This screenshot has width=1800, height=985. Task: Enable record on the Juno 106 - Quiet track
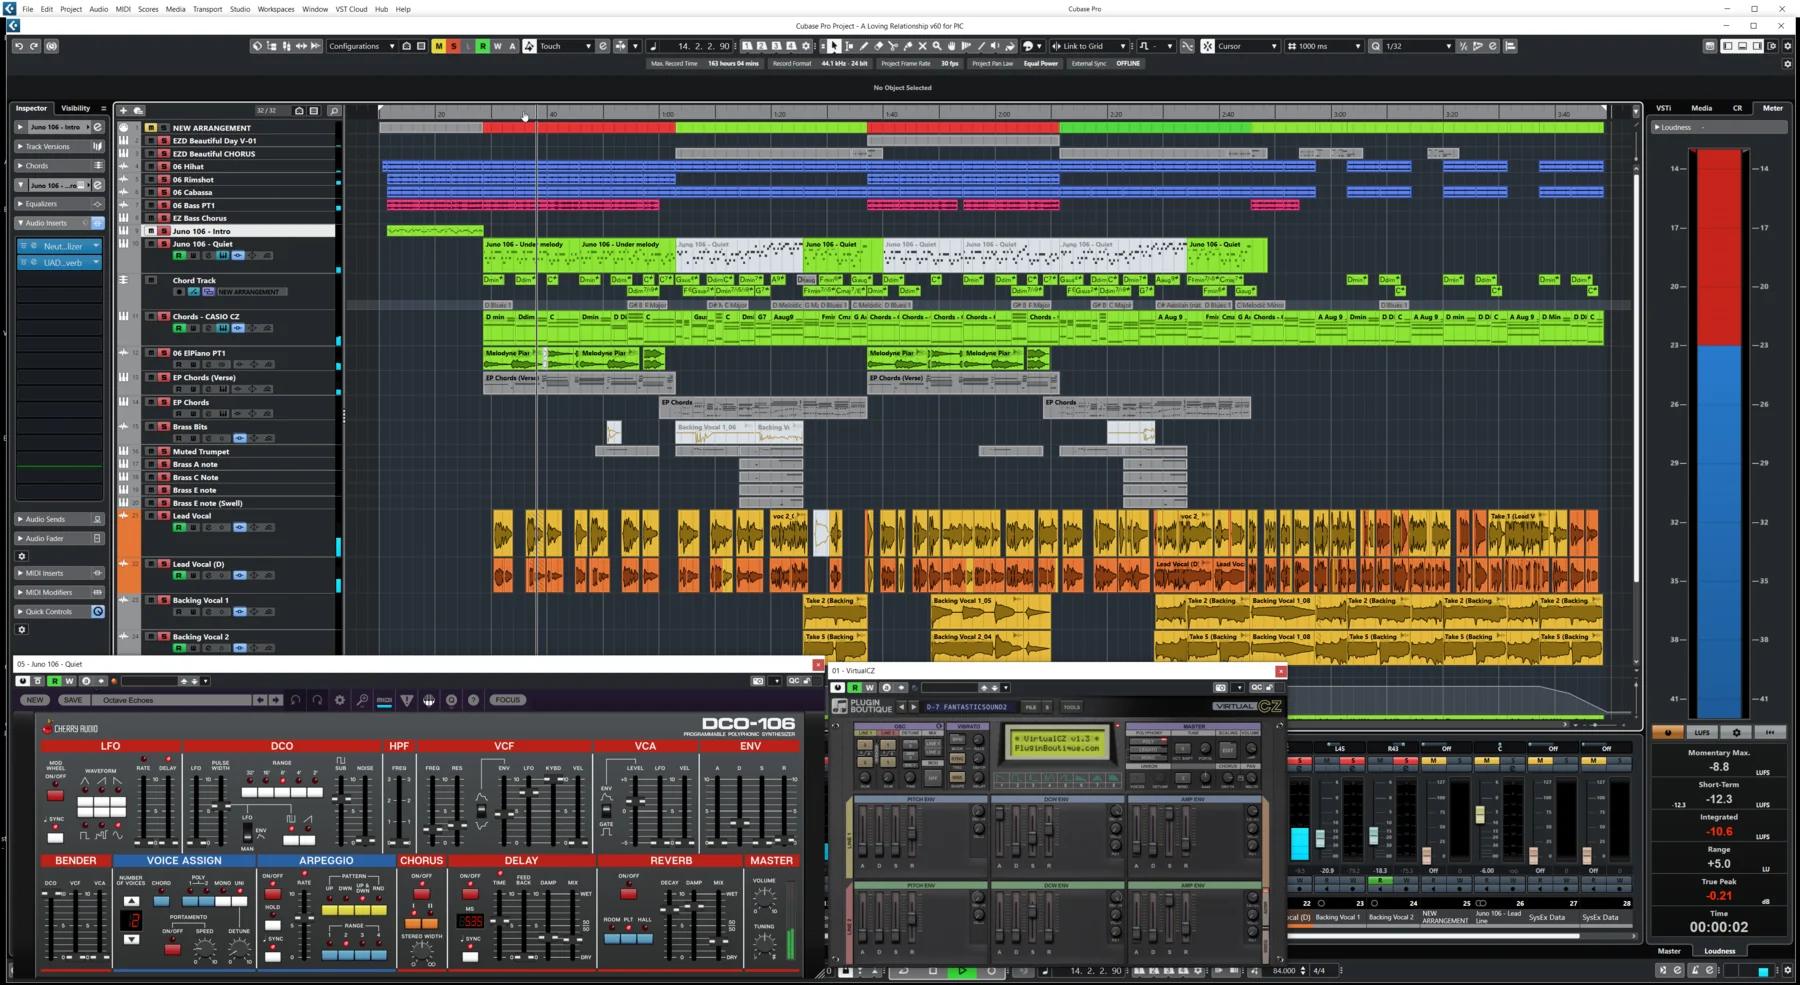click(180, 255)
